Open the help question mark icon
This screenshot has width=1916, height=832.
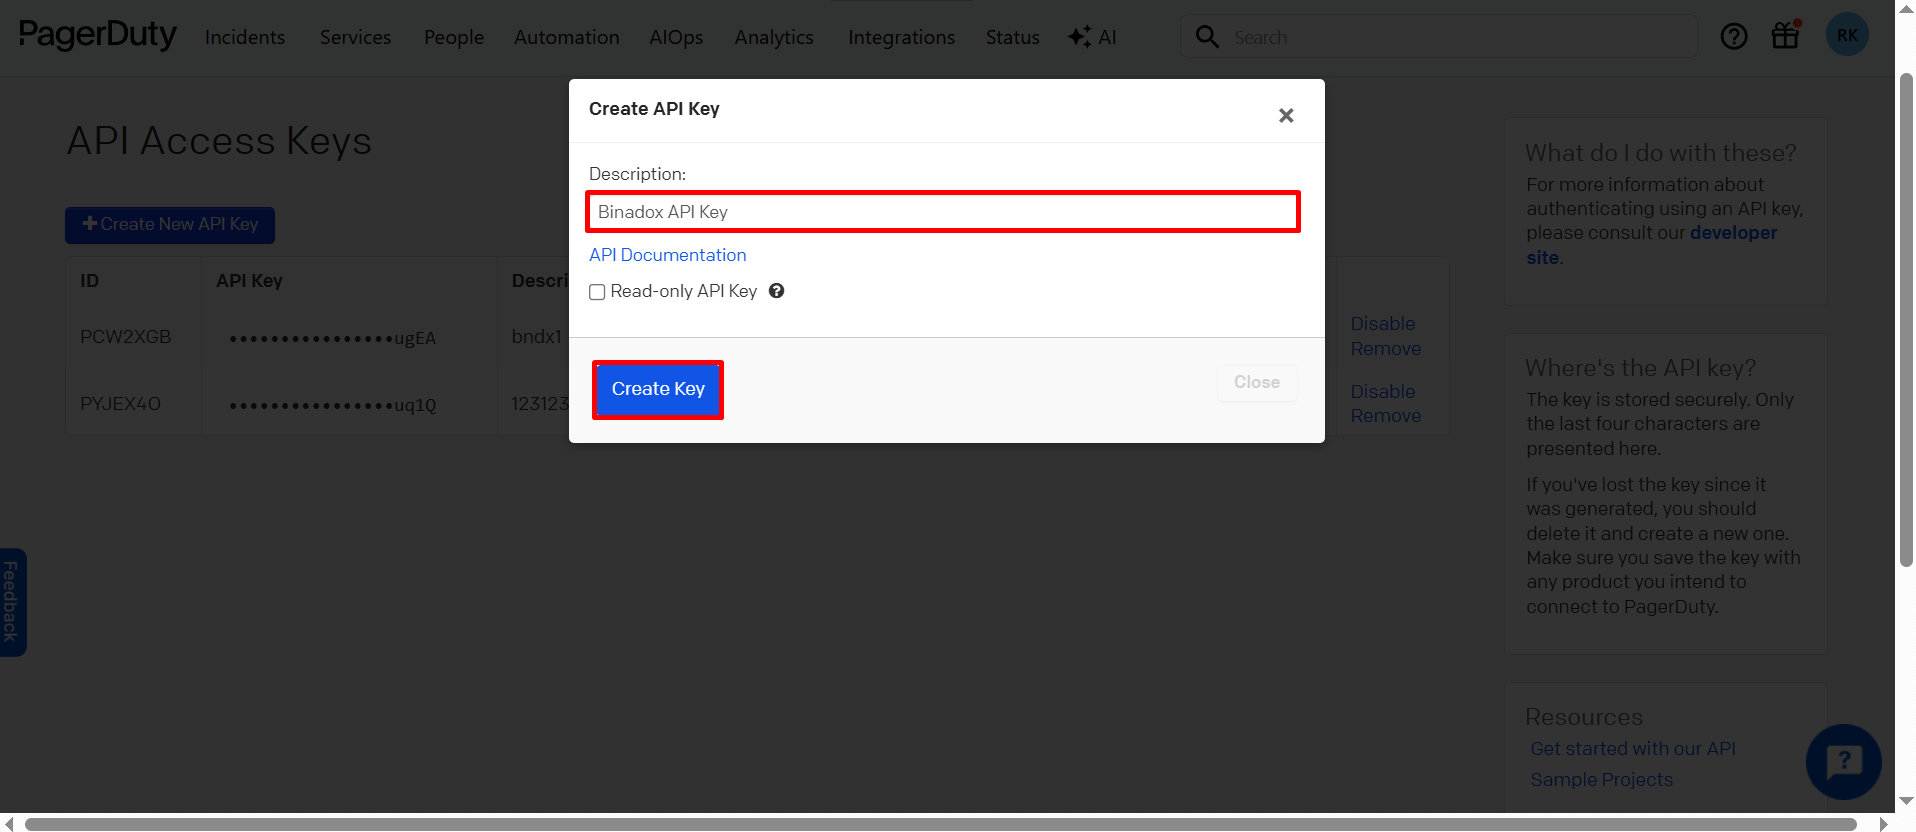pyautogui.click(x=1734, y=37)
